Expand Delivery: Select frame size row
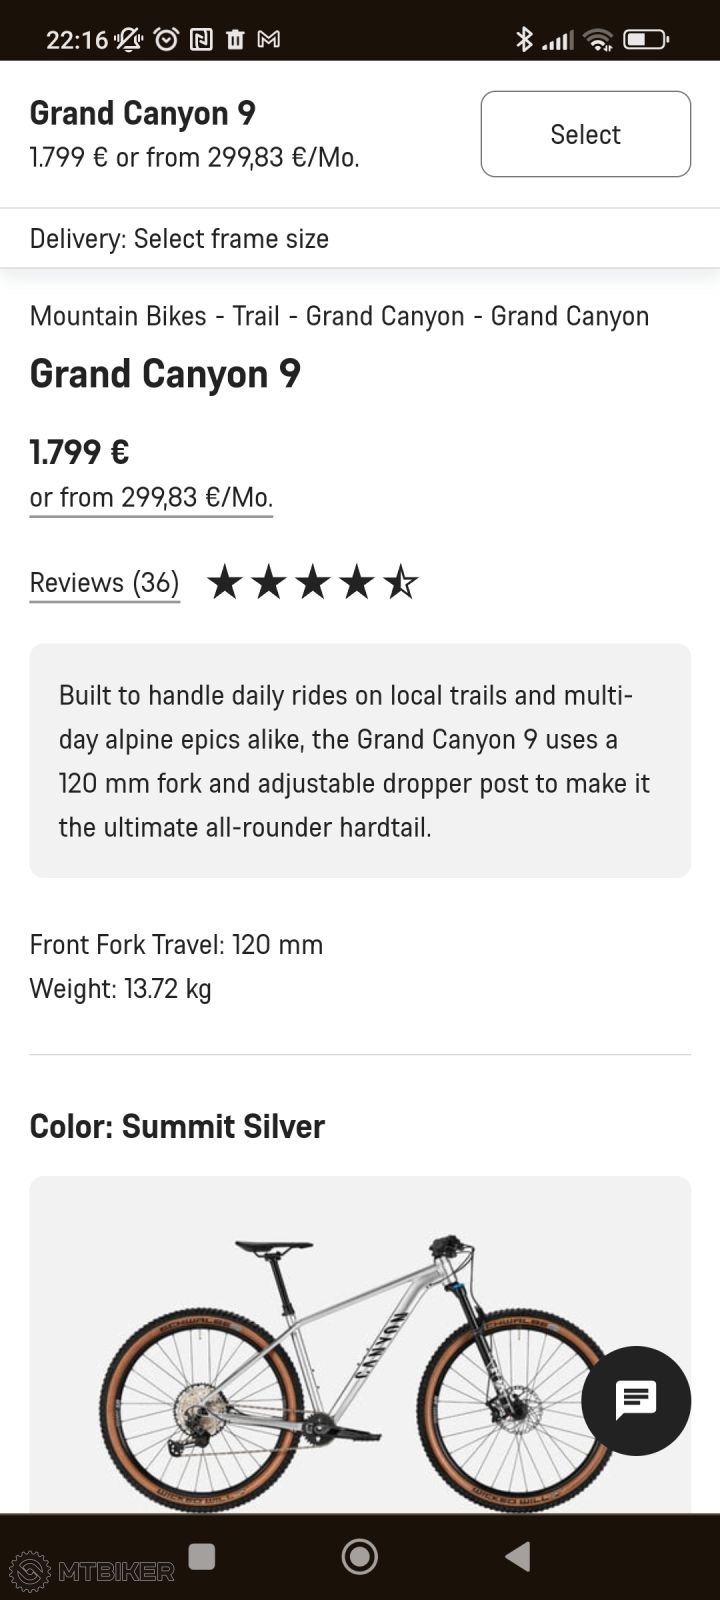This screenshot has height=1600, width=720. click(x=180, y=239)
